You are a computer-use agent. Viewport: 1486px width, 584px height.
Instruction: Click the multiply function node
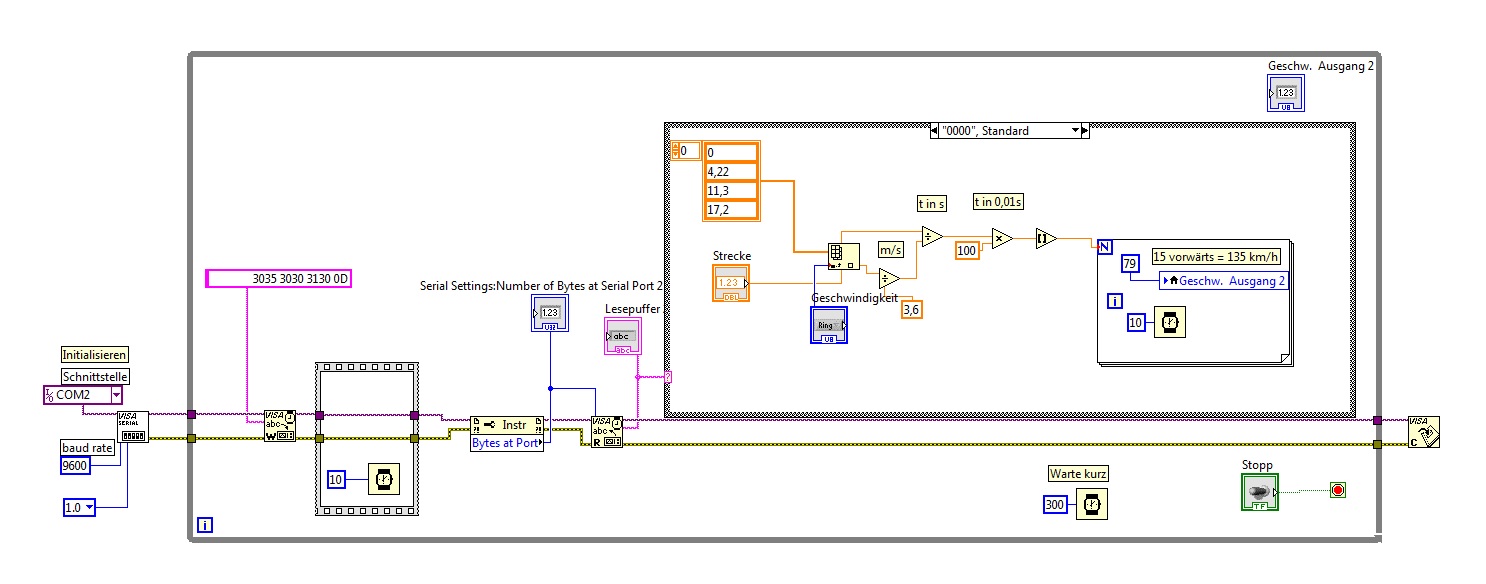(1000, 238)
